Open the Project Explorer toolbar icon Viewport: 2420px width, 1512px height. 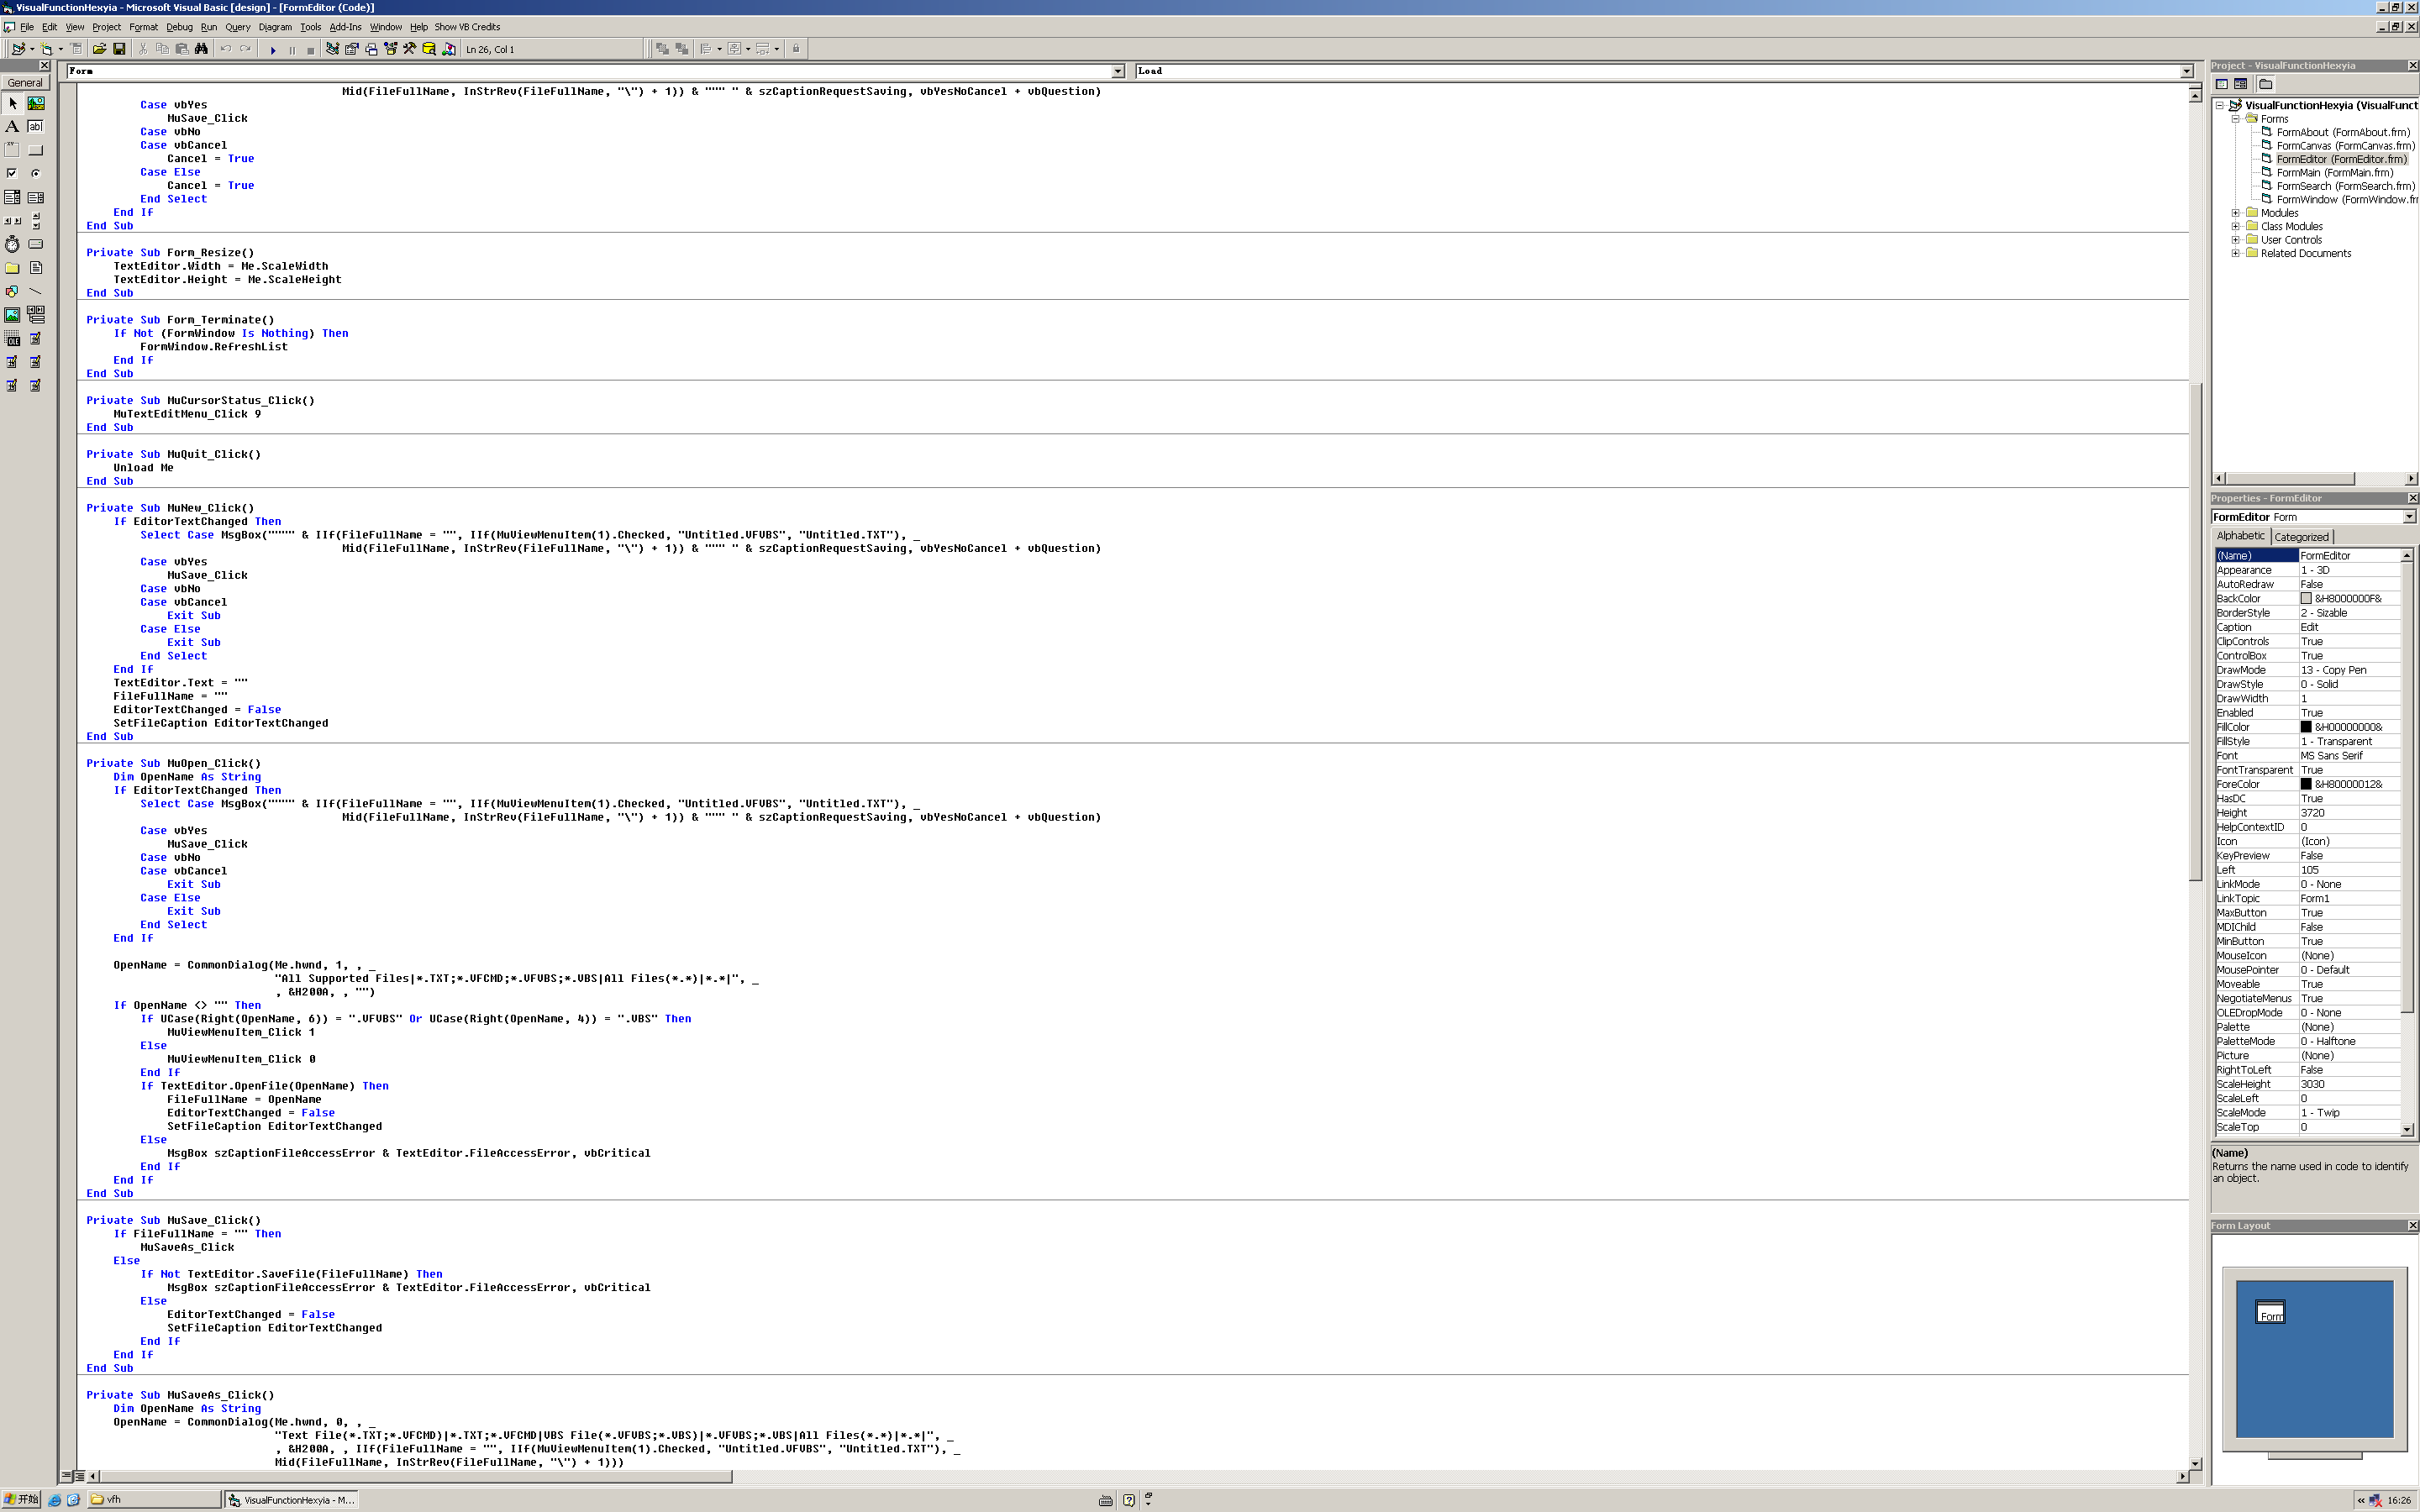click(332, 49)
